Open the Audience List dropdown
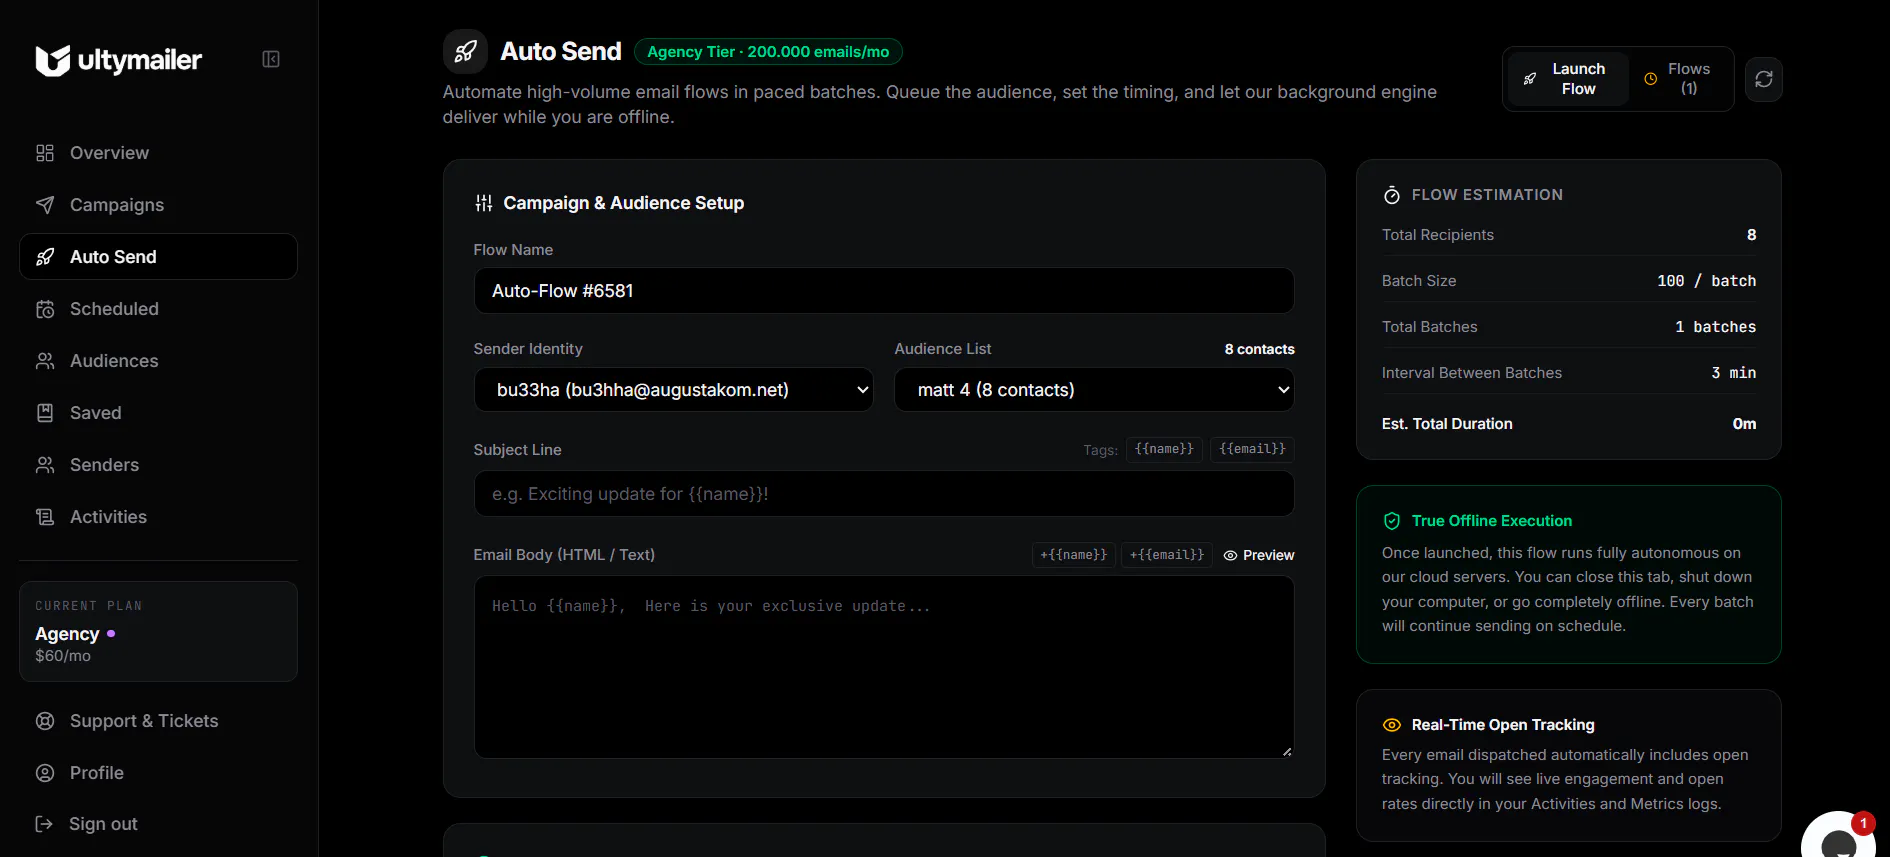Screen dimensions: 1890x857 pos(1094,390)
